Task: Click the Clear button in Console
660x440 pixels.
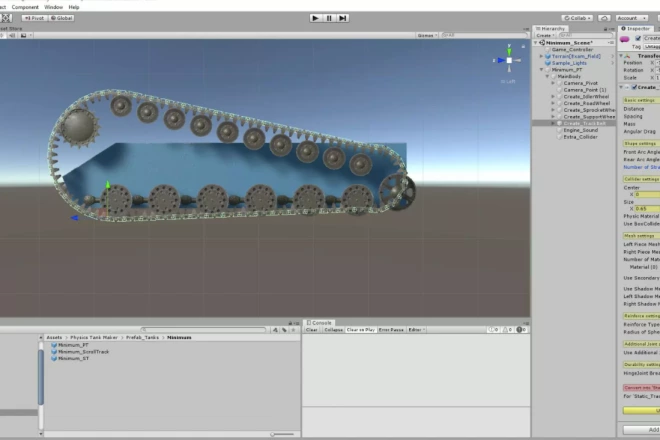Action: tap(311, 330)
